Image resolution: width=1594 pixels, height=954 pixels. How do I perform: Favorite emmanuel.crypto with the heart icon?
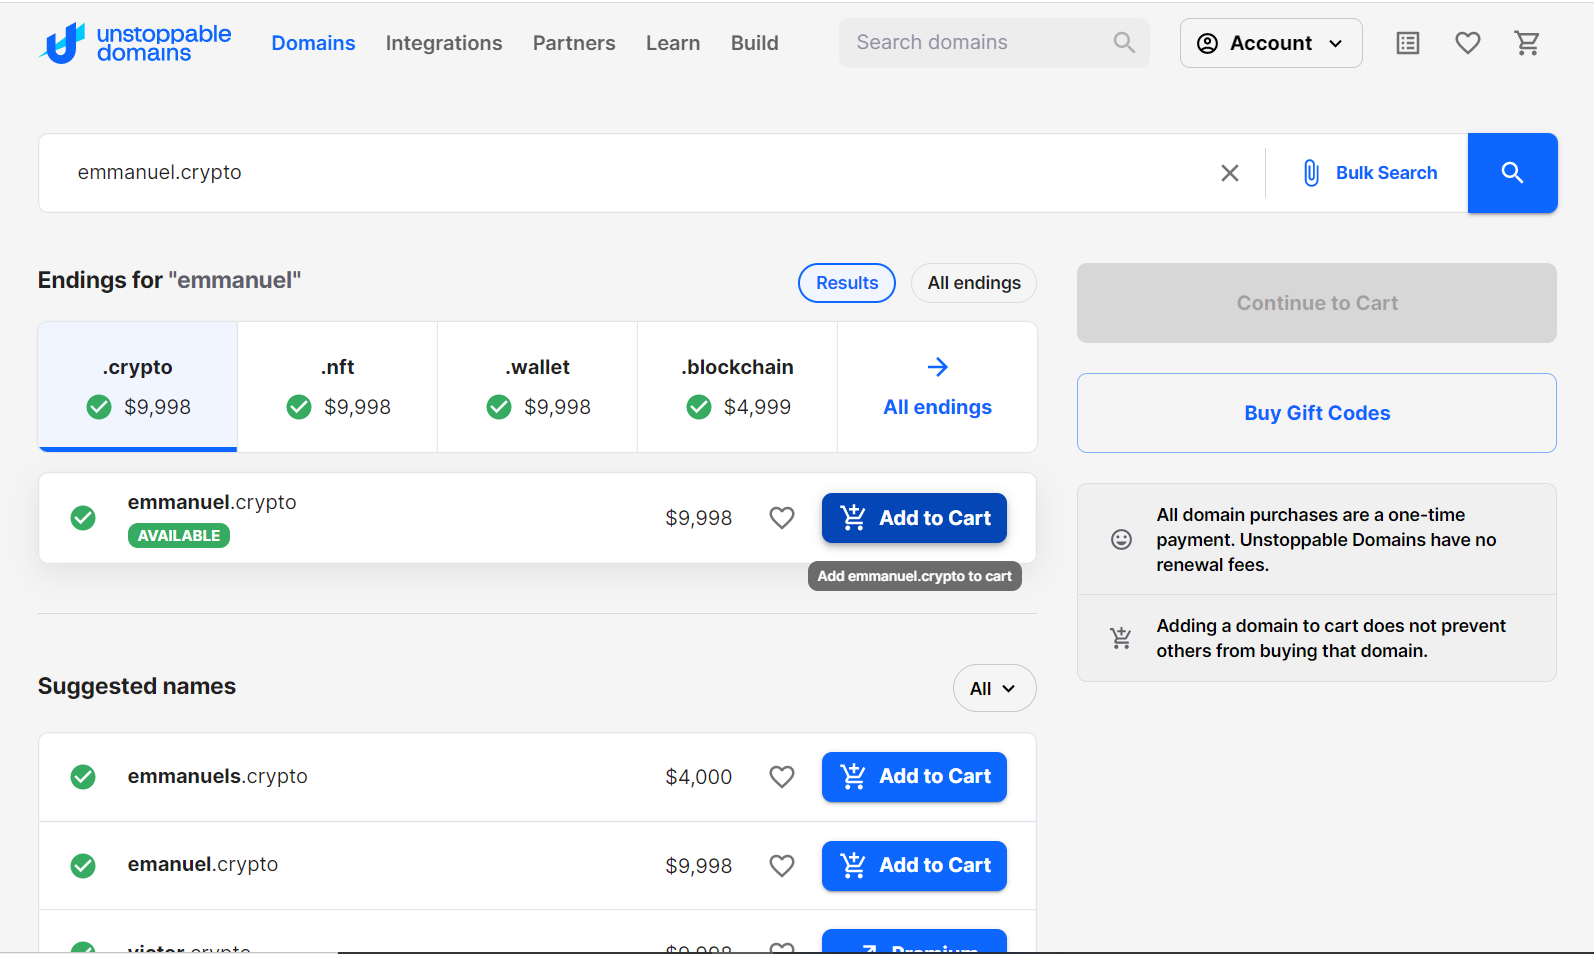pyautogui.click(x=782, y=518)
